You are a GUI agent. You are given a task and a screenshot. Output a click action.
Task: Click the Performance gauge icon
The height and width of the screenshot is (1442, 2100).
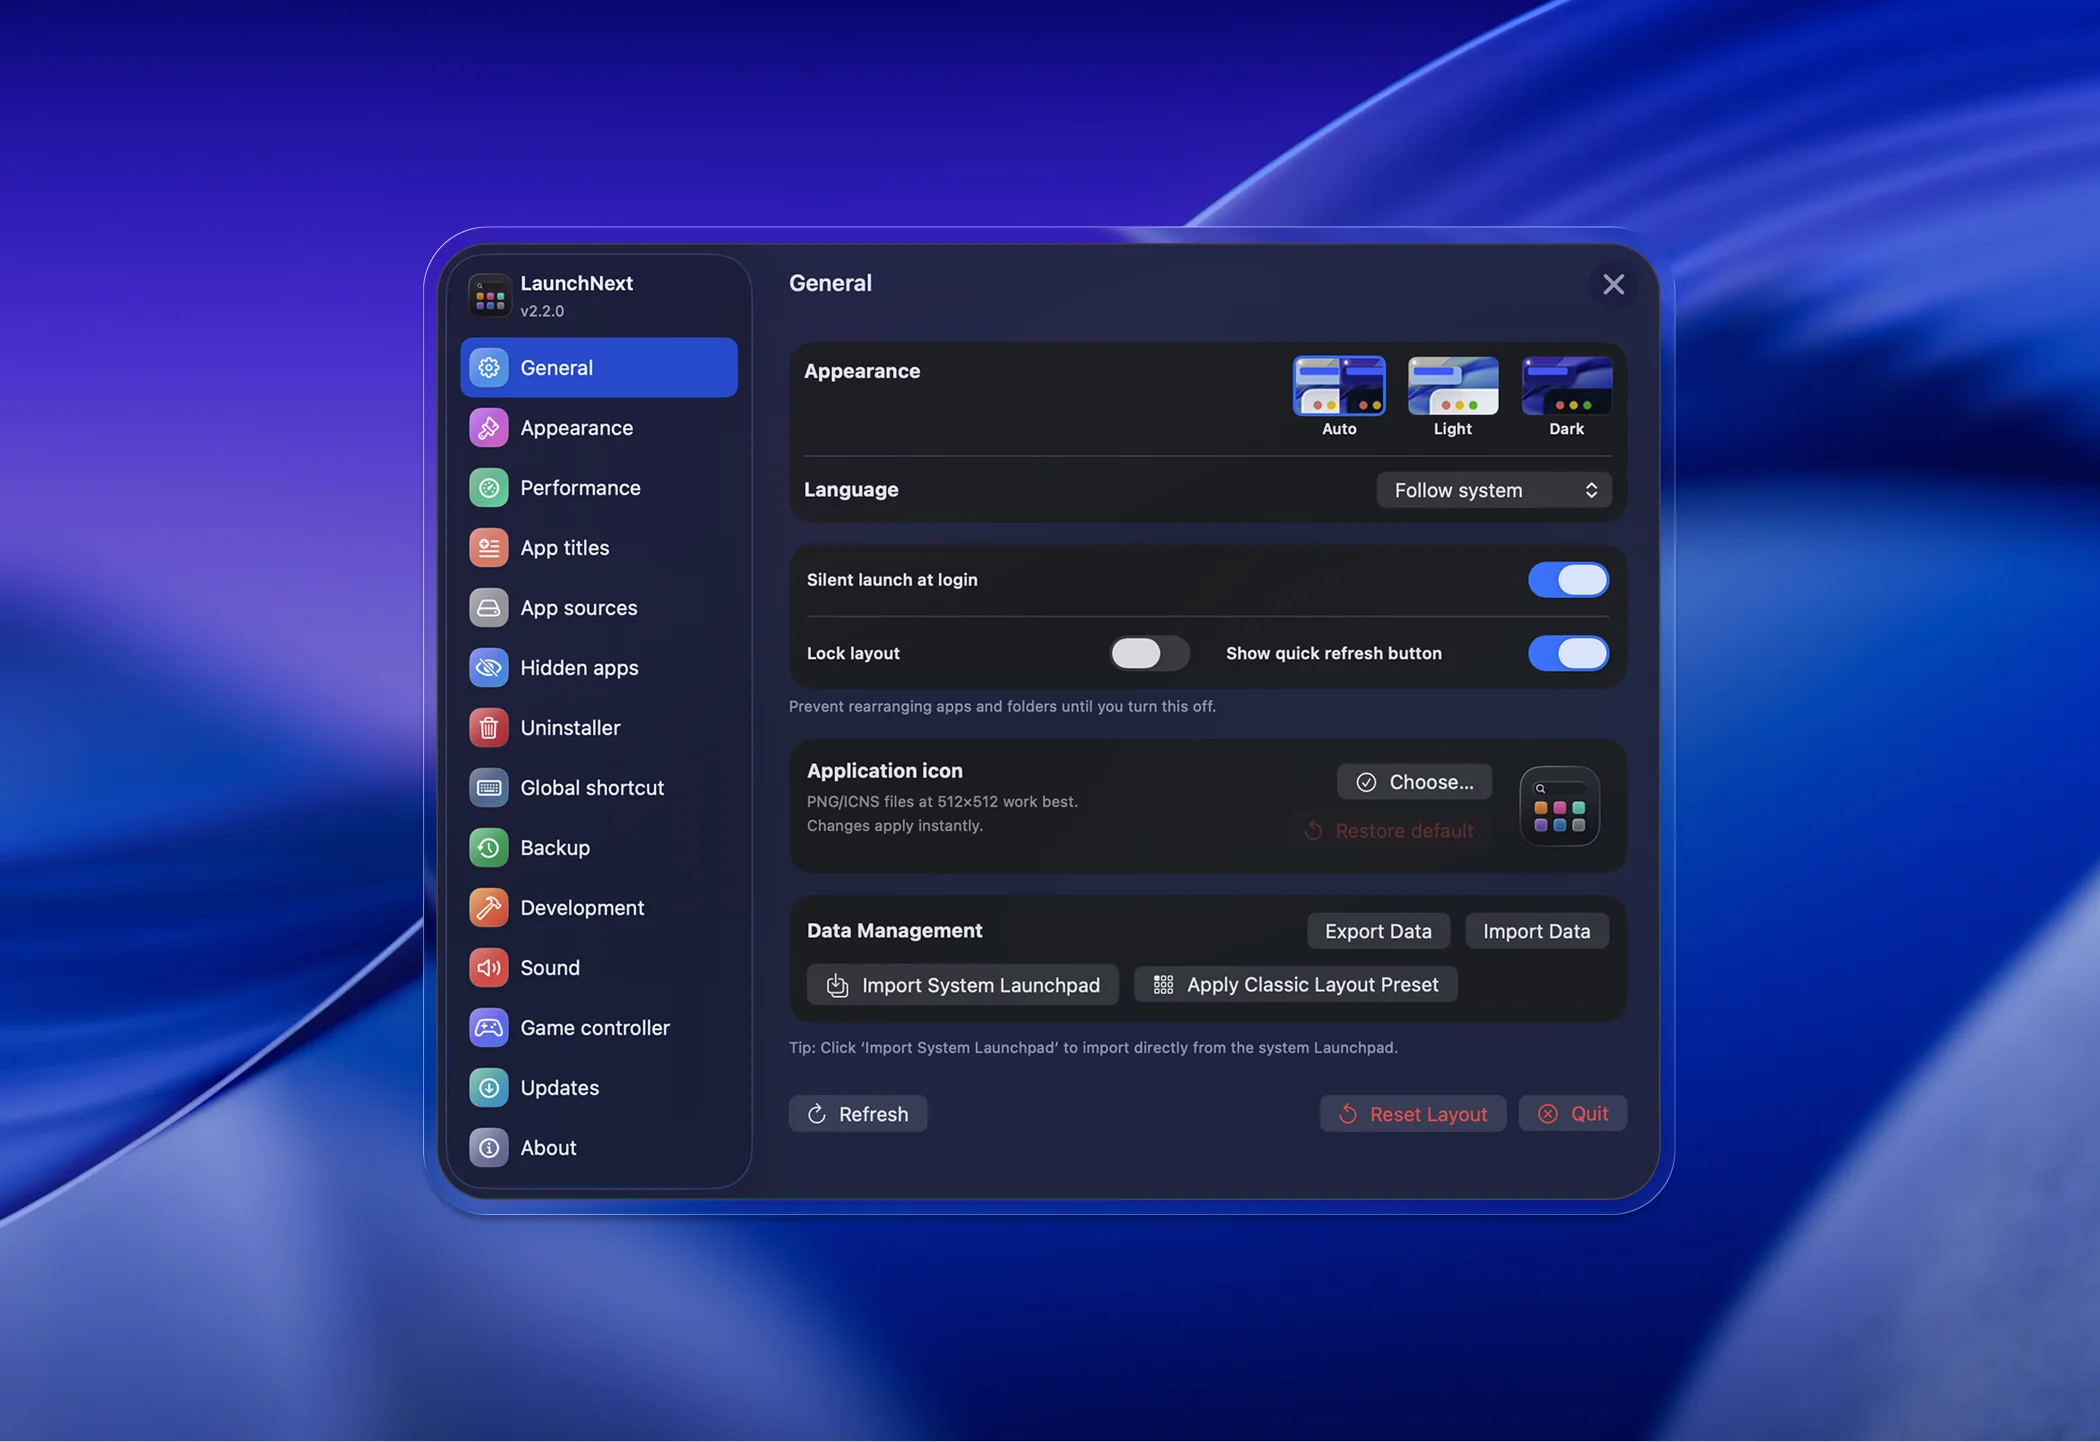488,488
